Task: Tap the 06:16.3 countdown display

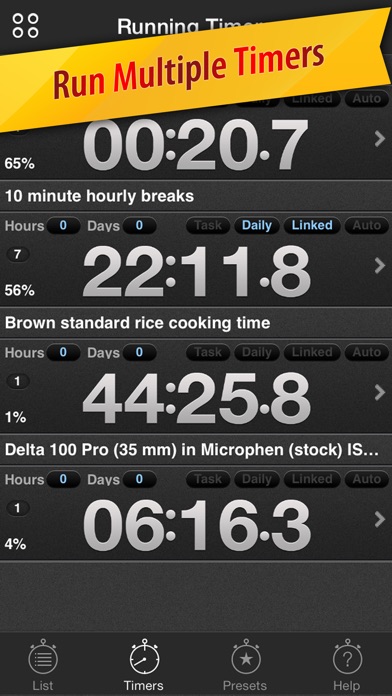Action: point(197,525)
